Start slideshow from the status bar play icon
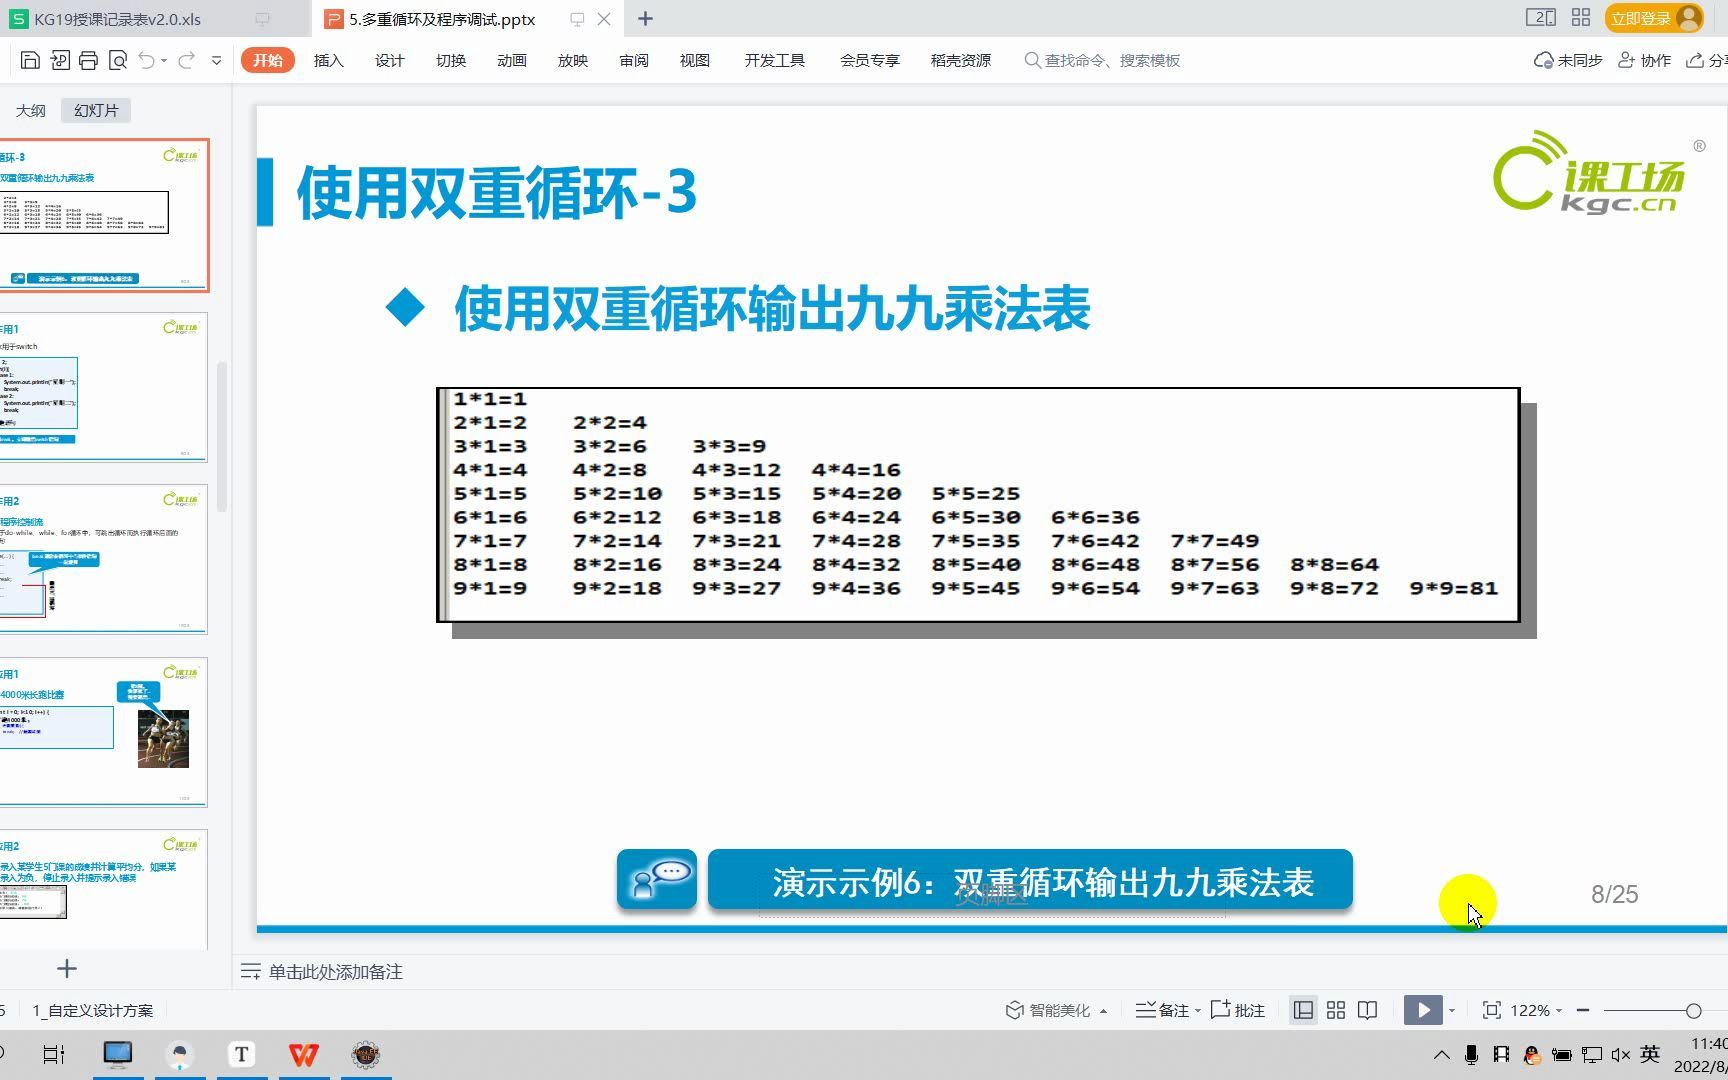The width and height of the screenshot is (1728, 1080). [1423, 1010]
